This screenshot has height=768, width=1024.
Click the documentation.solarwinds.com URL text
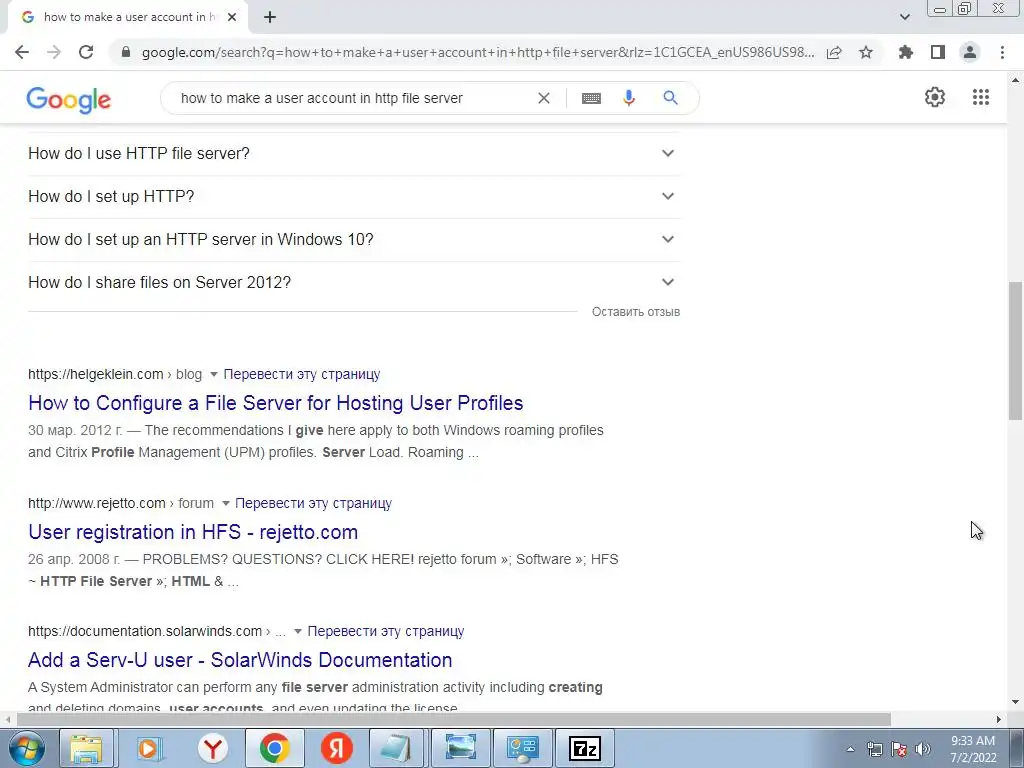(x=145, y=632)
